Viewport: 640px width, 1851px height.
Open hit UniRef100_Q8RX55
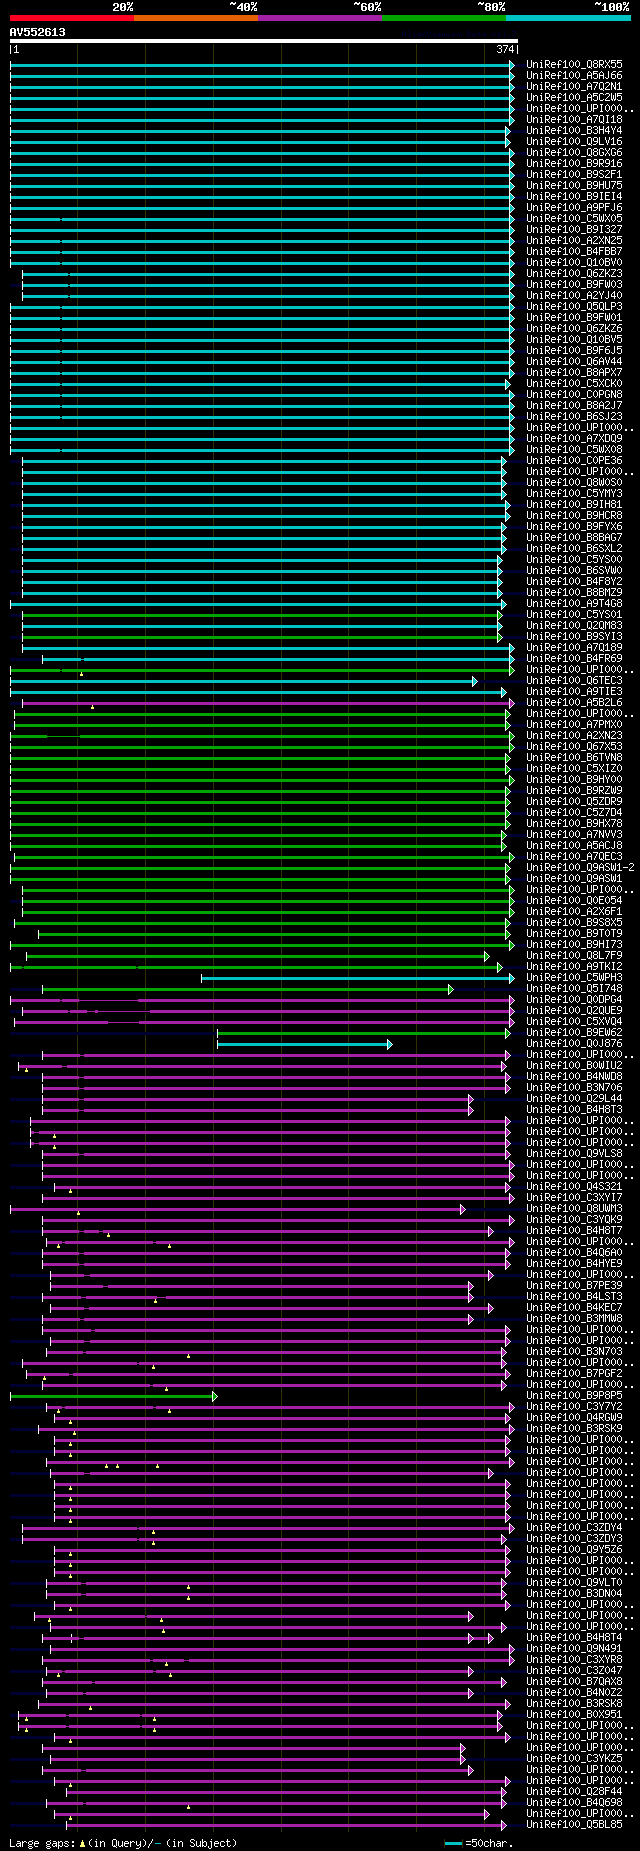click(574, 65)
